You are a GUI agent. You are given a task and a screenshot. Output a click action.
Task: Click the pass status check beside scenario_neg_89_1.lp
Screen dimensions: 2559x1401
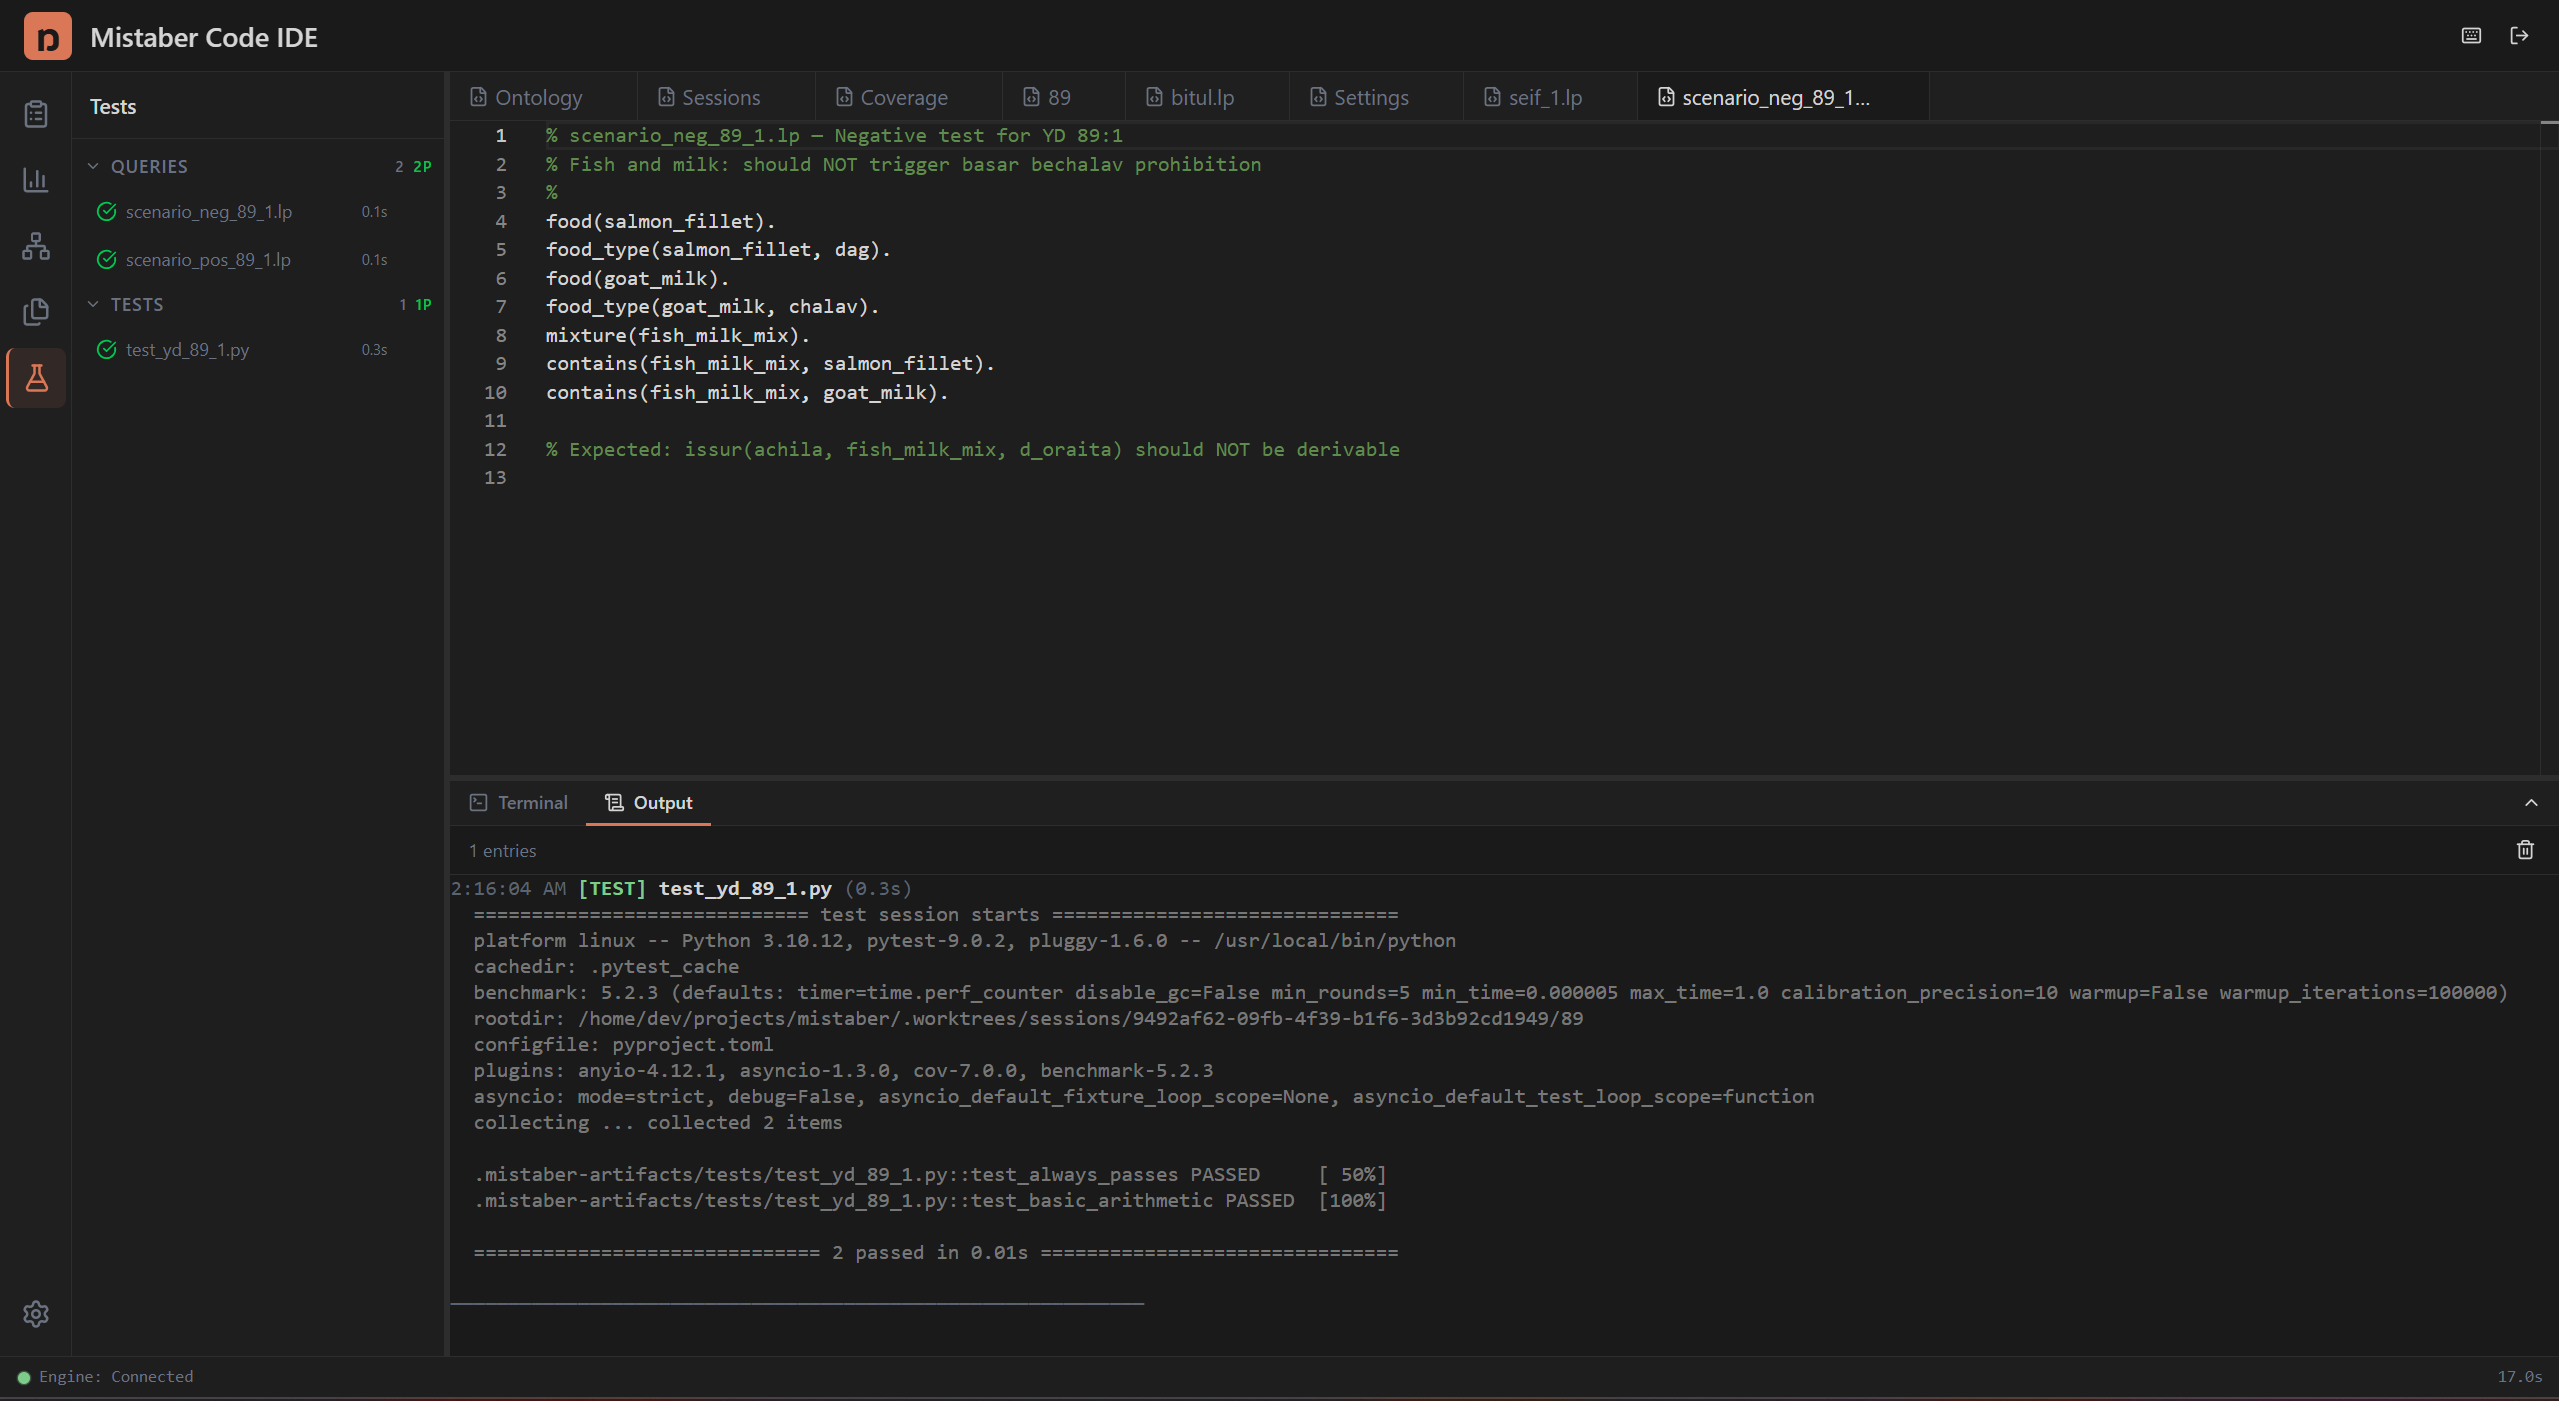click(106, 211)
